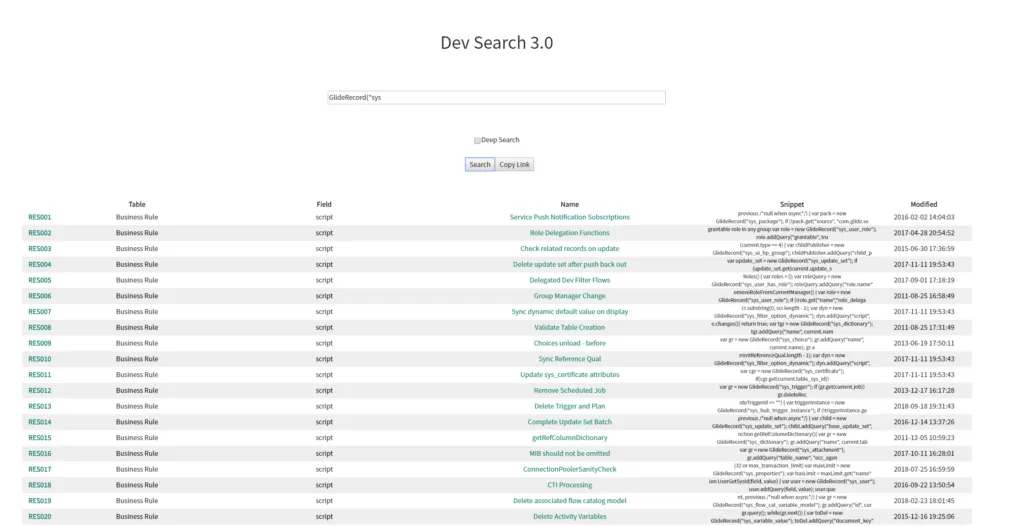Open the RES005 result ID

[x=40, y=280]
